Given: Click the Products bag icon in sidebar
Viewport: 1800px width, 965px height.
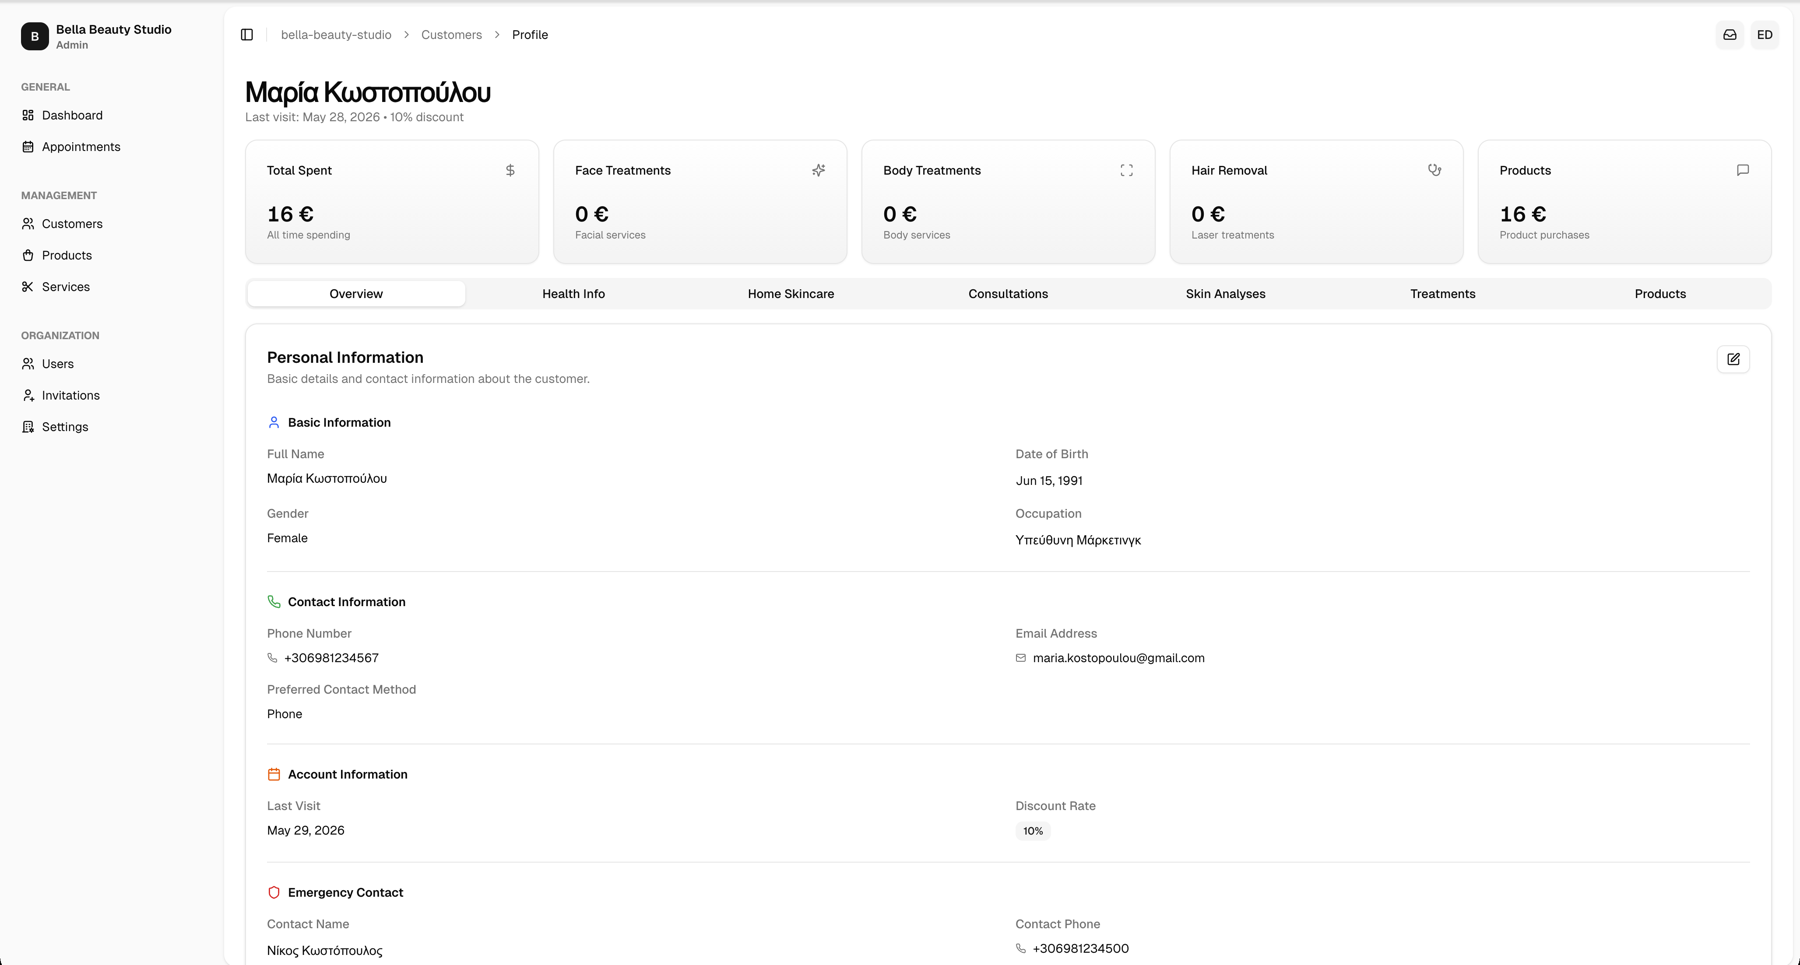Looking at the screenshot, I should click(28, 255).
